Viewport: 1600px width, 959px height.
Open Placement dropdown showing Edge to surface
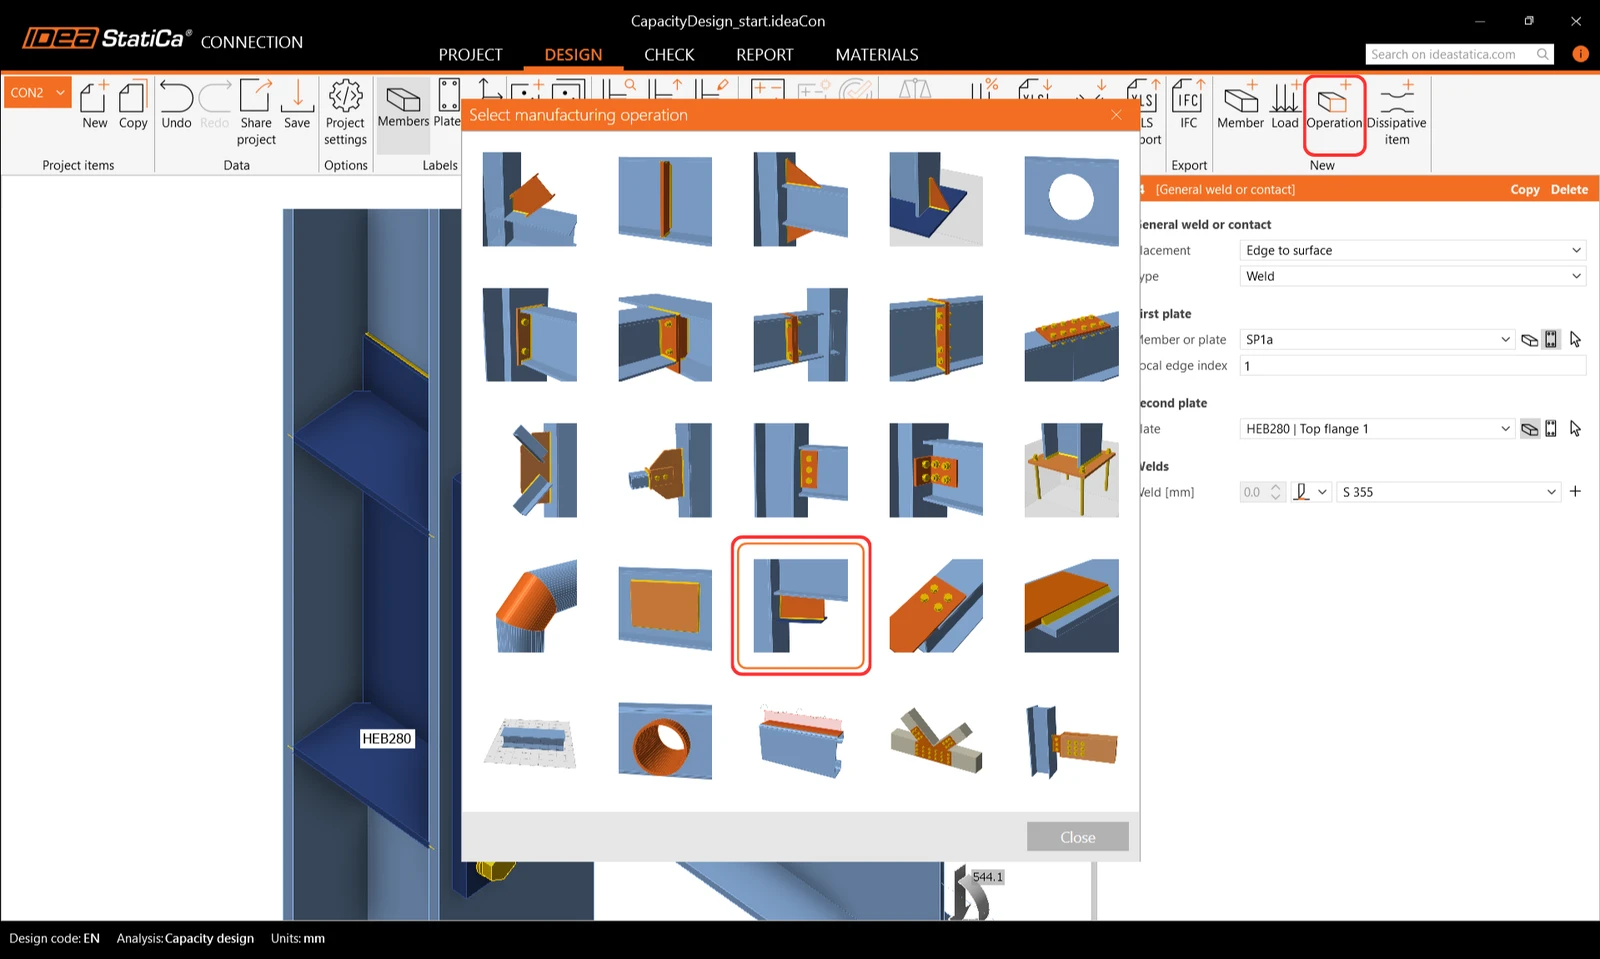(1413, 250)
